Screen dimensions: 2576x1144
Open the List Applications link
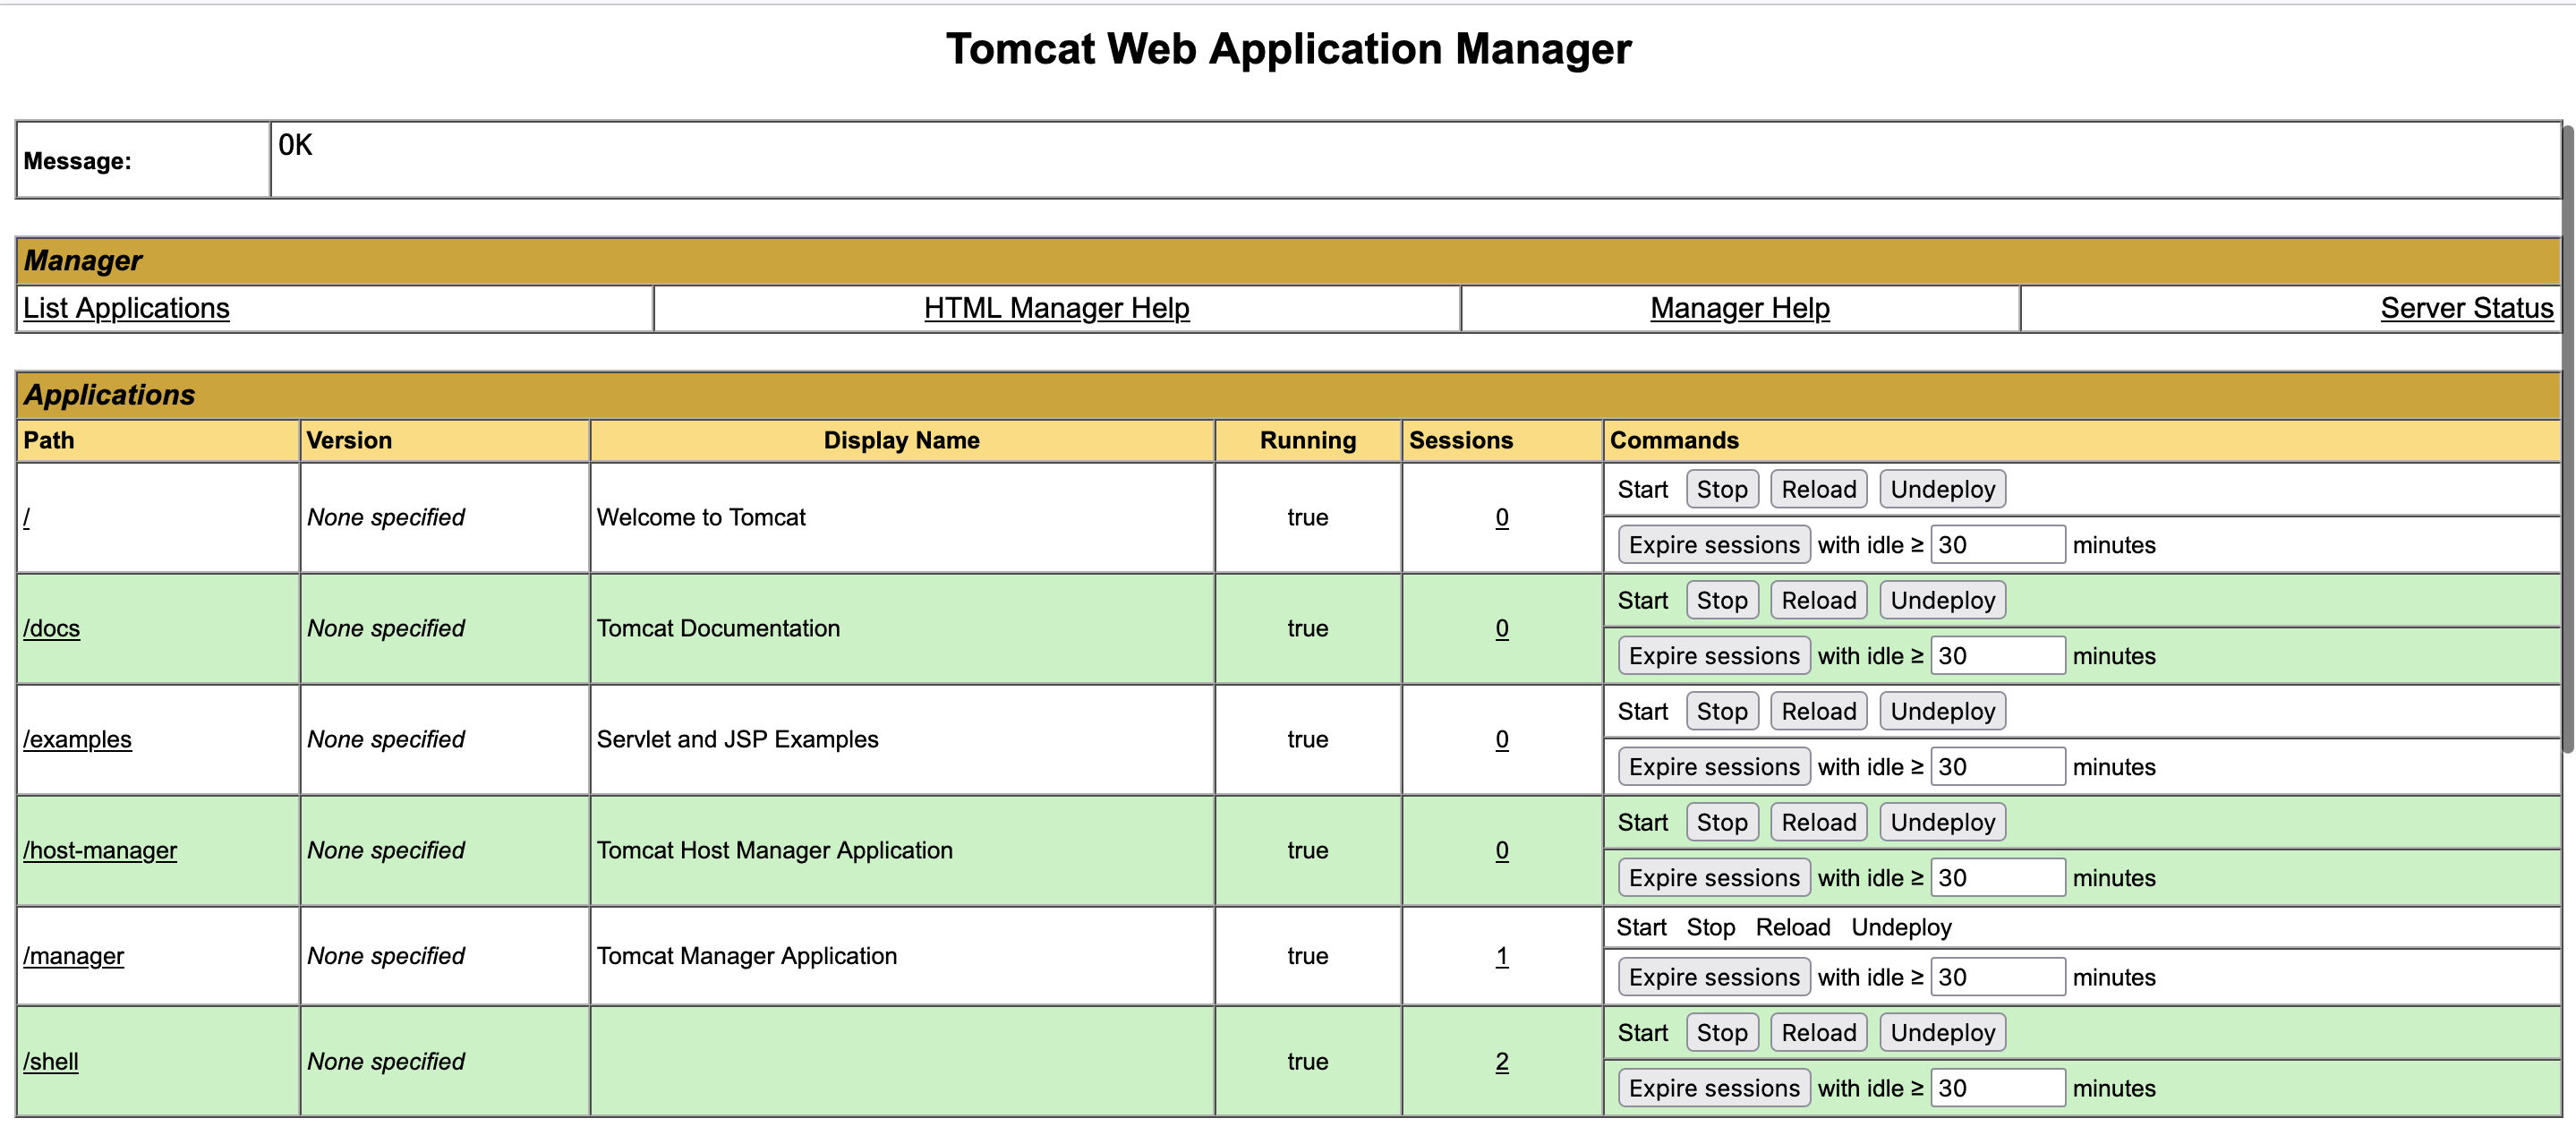point(126,308)
